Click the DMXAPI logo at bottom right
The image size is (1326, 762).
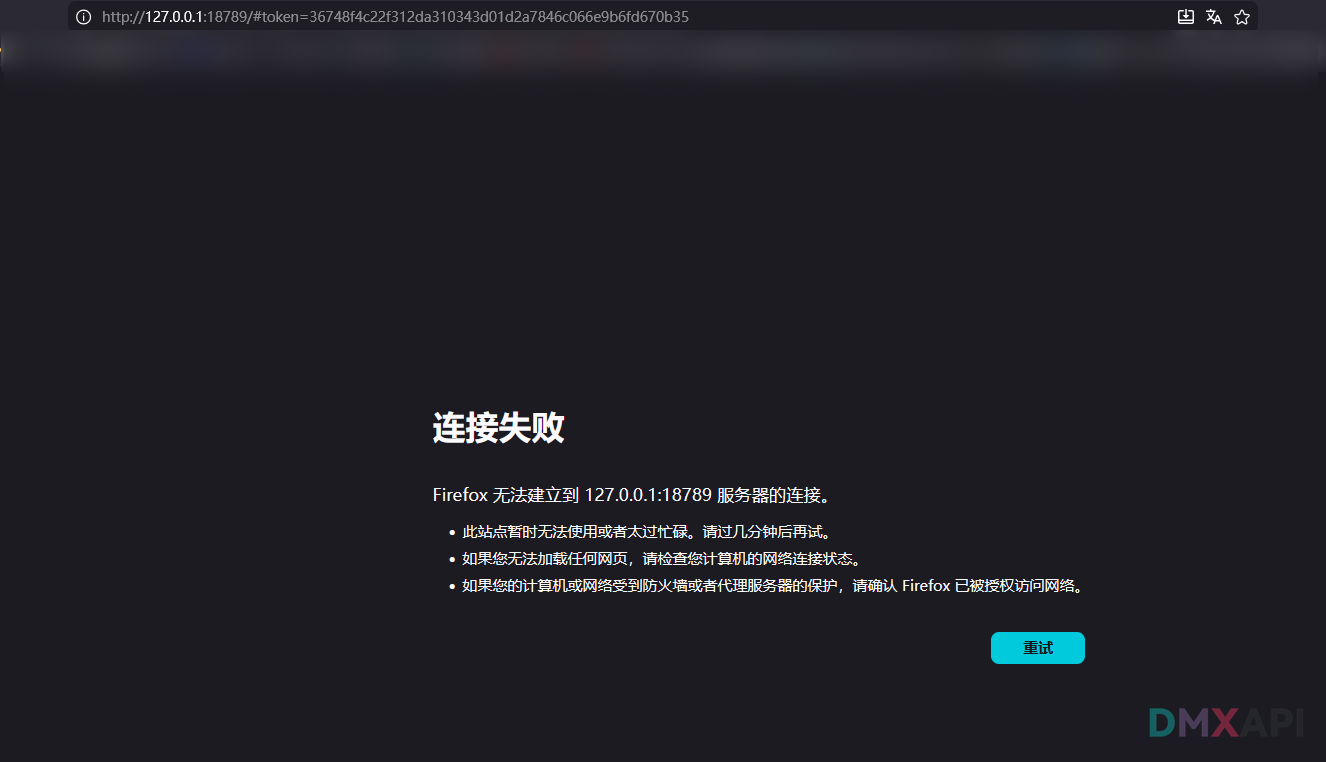pyautogui.click(x=1228, y=723)
